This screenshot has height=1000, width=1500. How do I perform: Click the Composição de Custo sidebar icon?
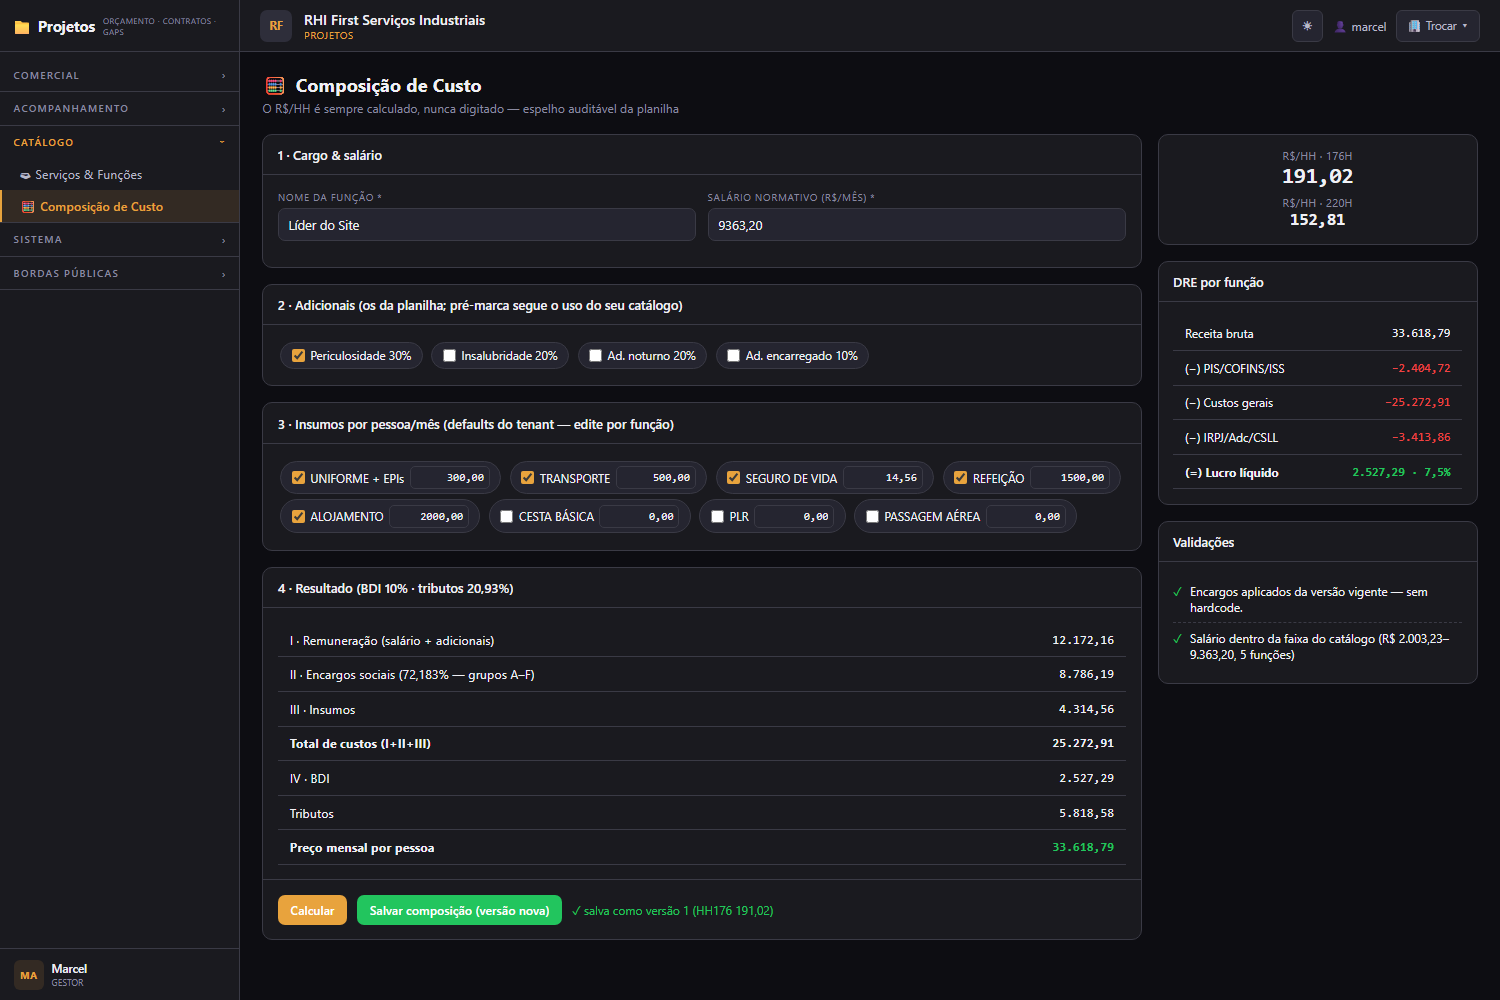[28, 207]
